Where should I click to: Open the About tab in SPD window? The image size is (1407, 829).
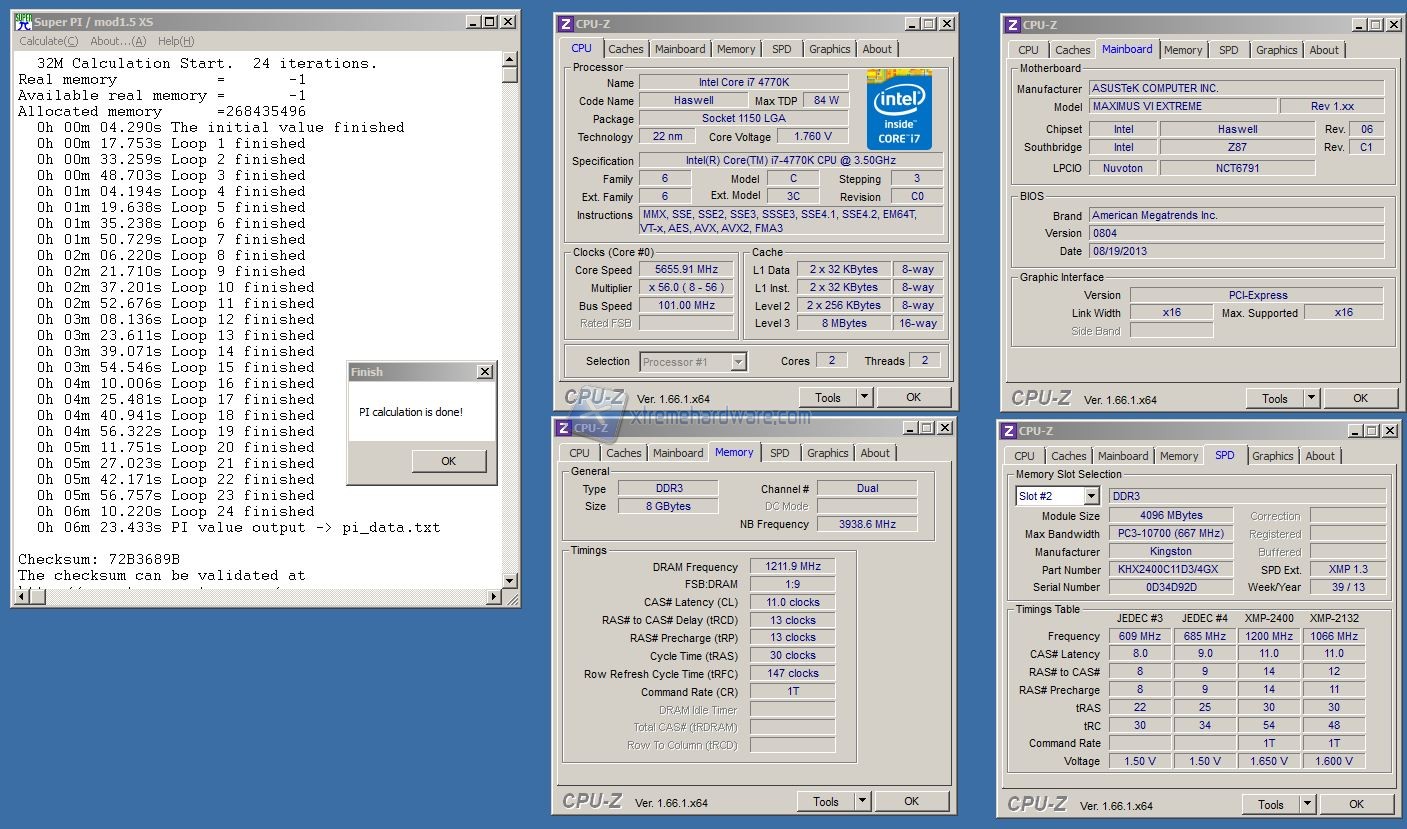[1319, 456]
